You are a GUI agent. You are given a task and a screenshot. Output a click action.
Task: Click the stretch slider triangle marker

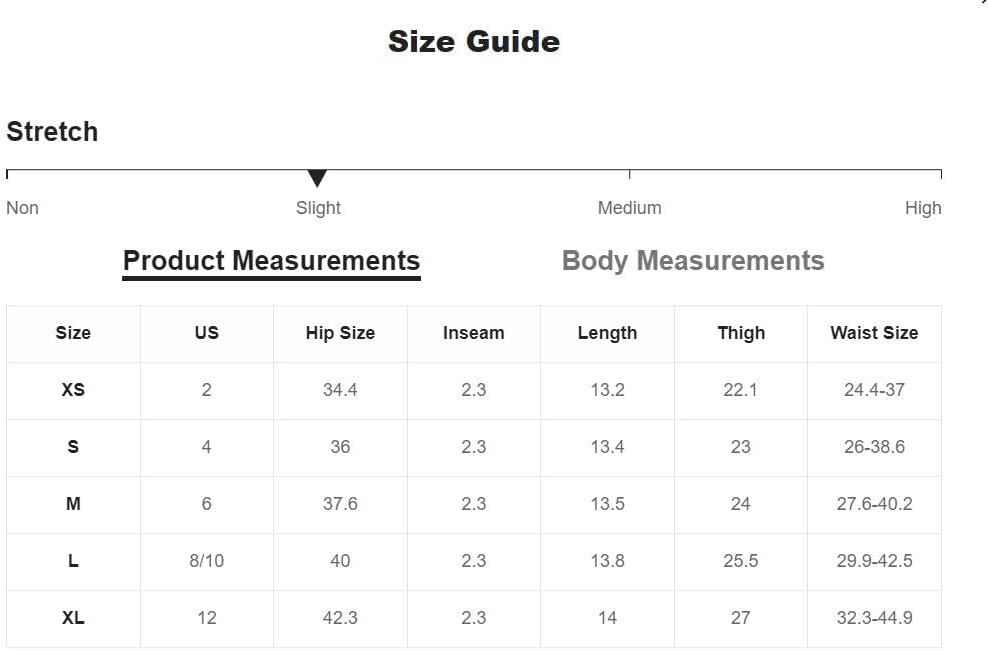click(317, 178)
